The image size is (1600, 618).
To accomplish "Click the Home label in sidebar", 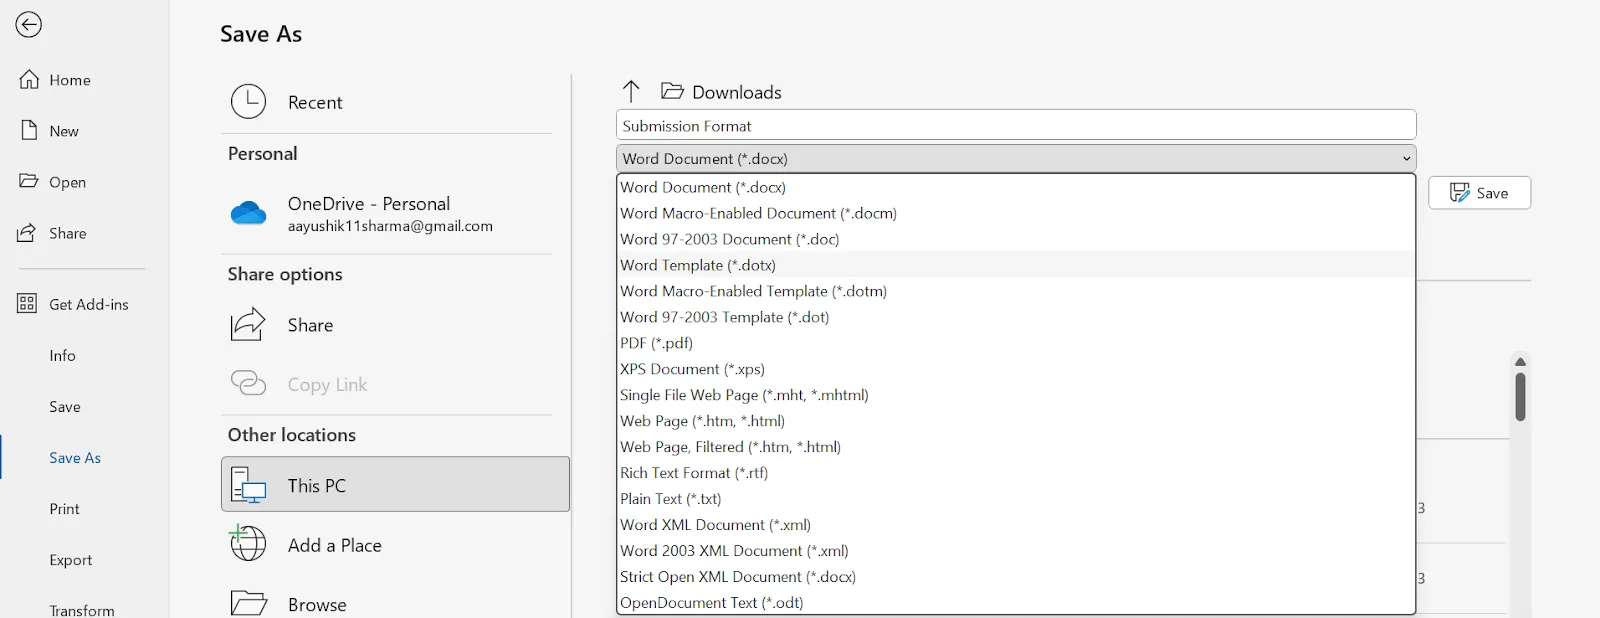I will tap(70, 80).
